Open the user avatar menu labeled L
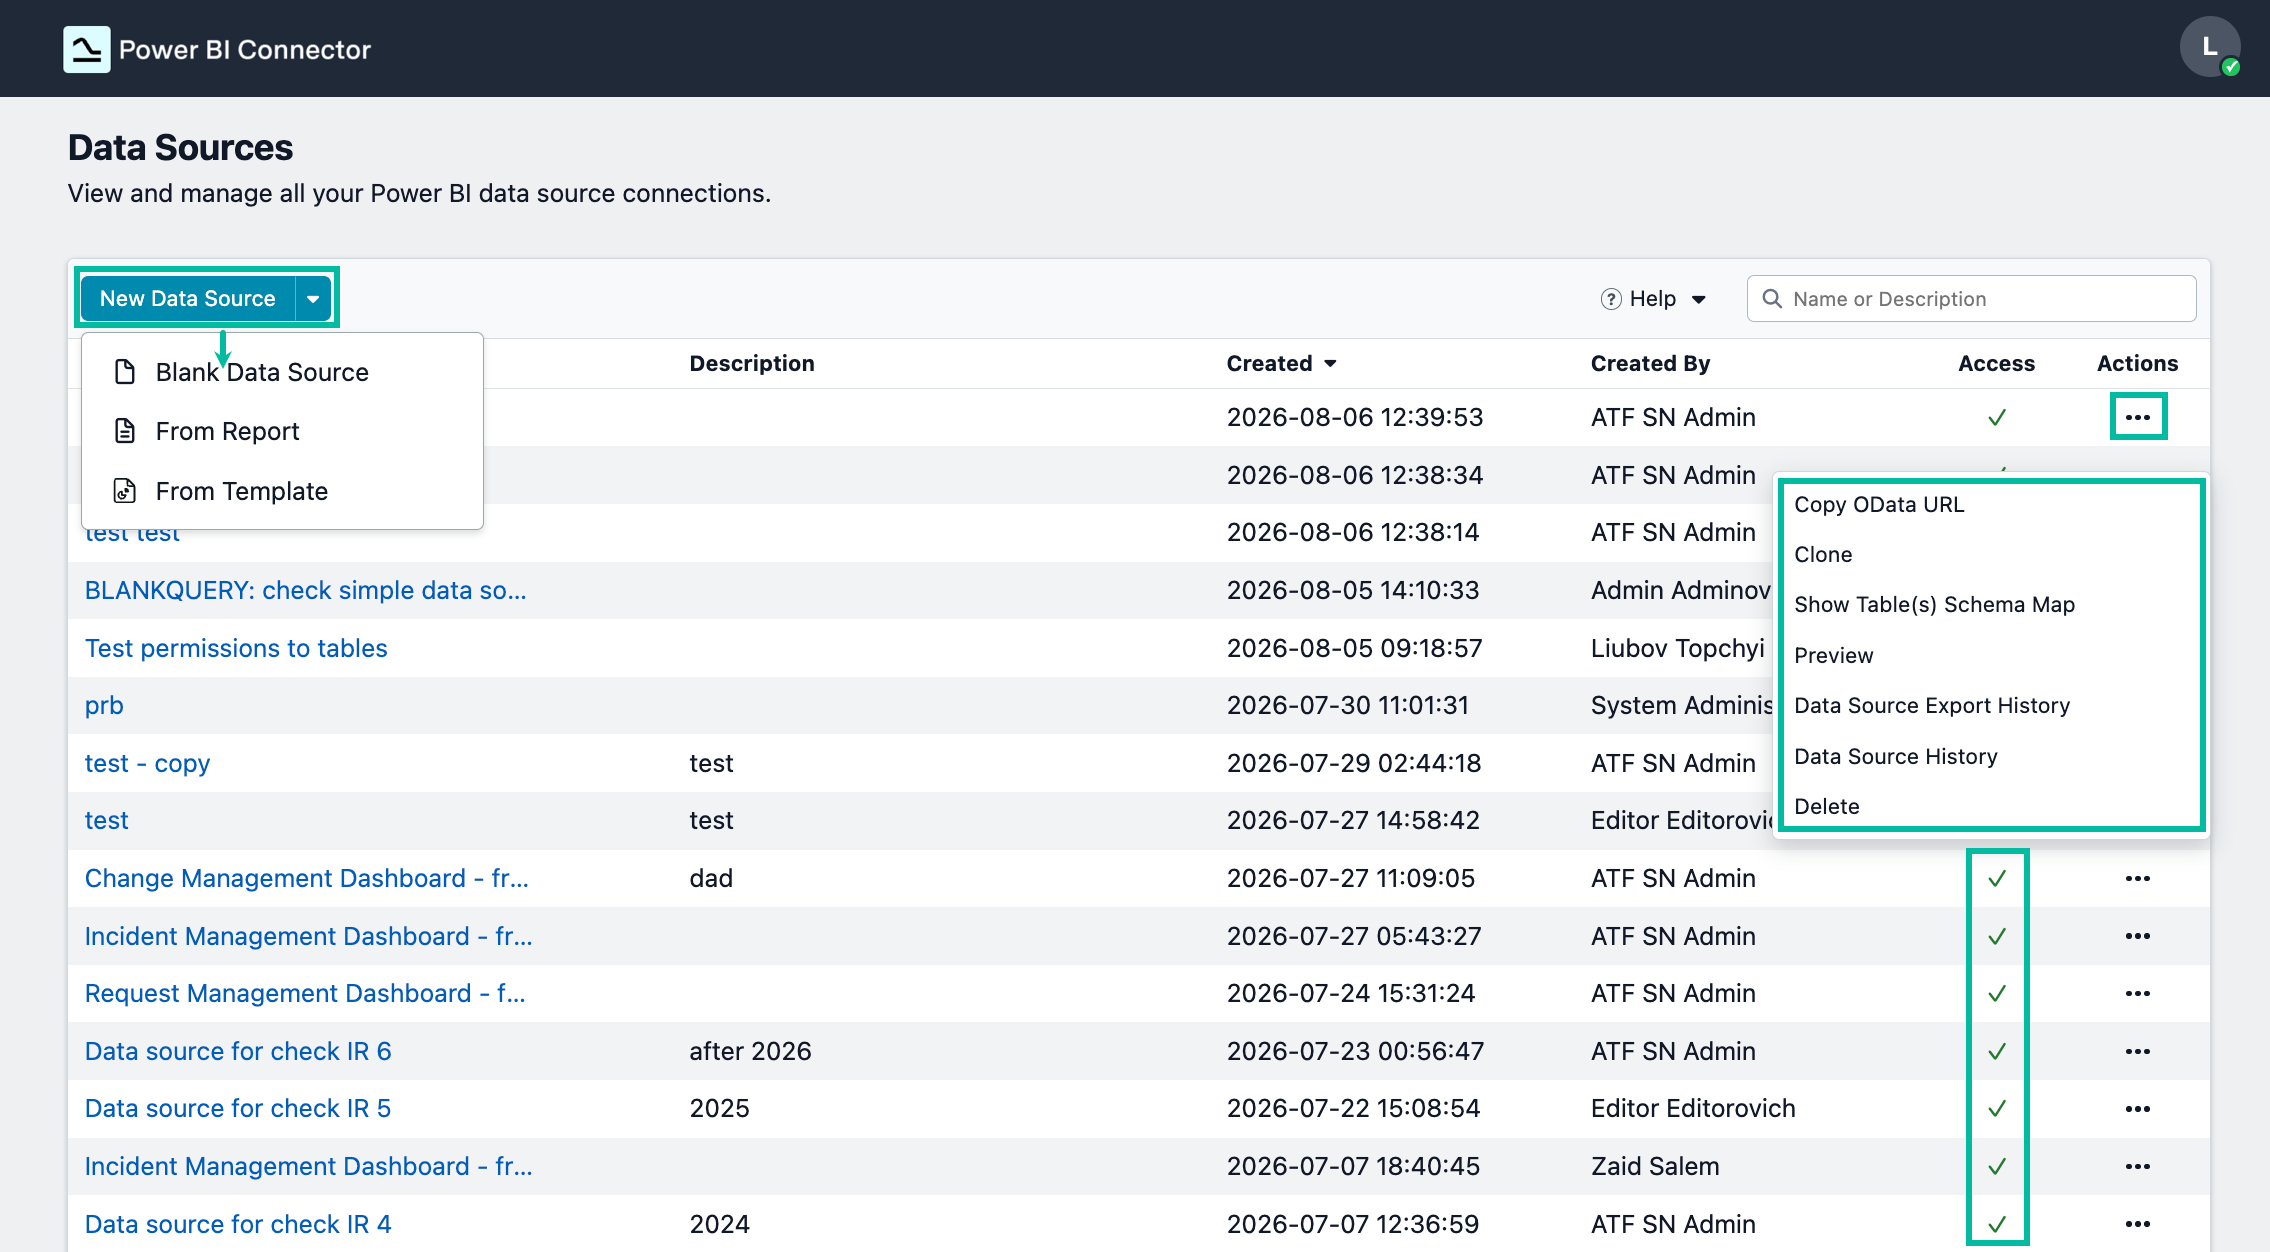The image size is (2270, 1252). (2210, 47)
